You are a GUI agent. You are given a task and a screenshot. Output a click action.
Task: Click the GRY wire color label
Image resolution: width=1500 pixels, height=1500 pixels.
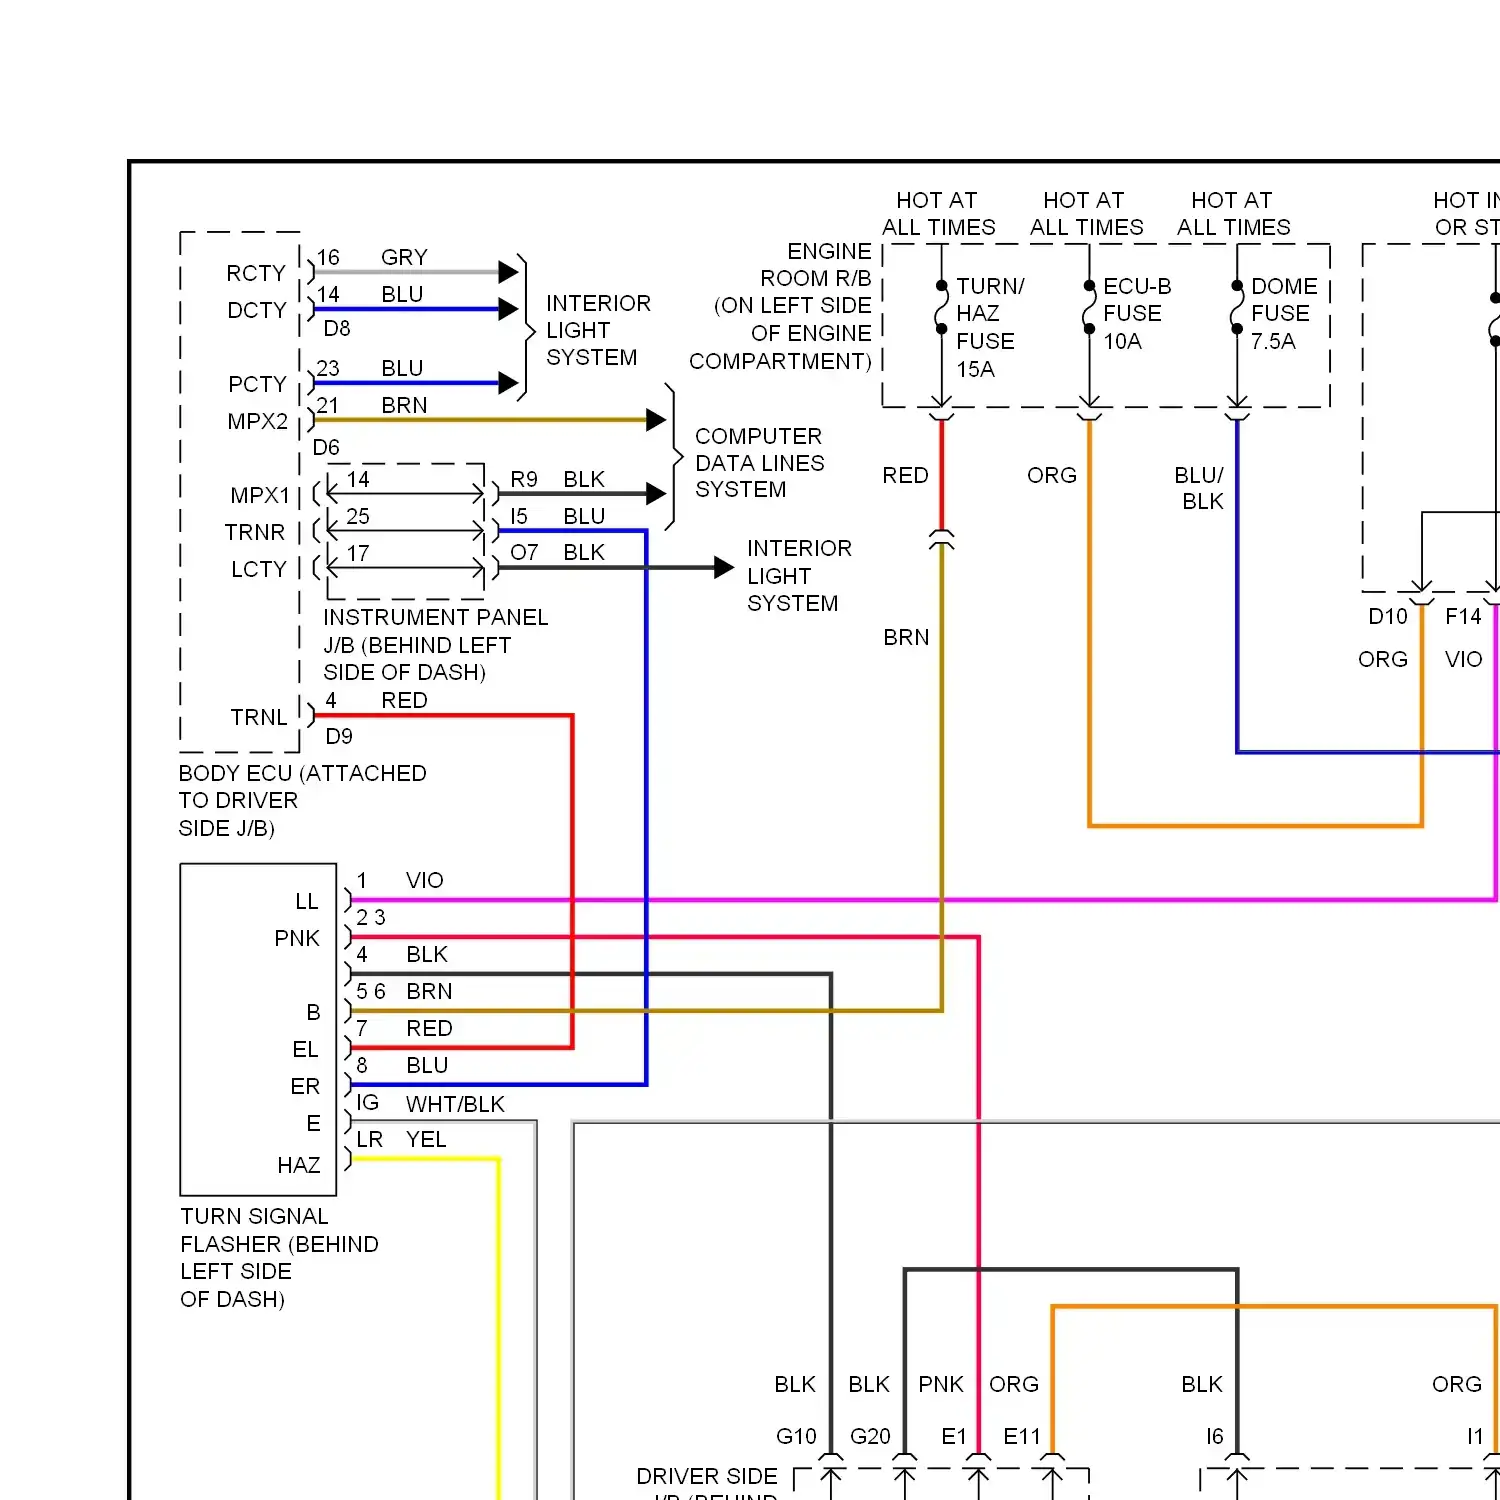pyautogui.click(x=404, y=257)
